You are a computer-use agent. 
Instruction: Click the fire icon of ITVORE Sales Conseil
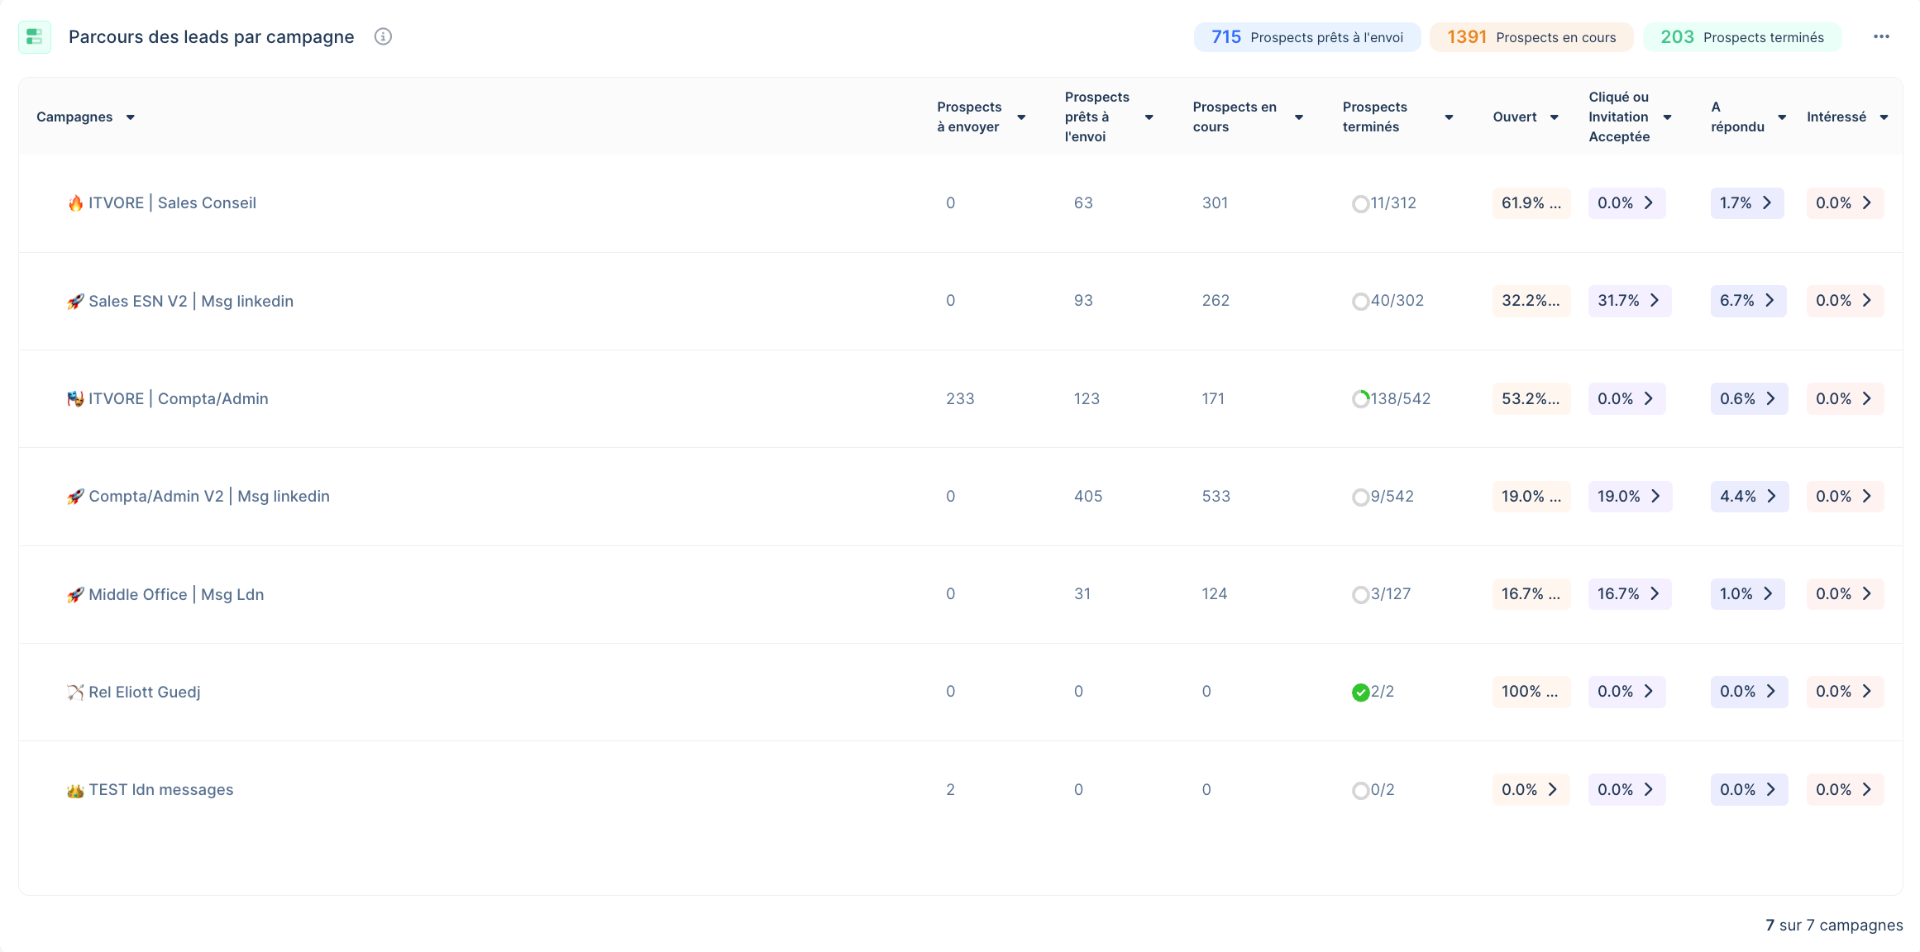point(75,203)
